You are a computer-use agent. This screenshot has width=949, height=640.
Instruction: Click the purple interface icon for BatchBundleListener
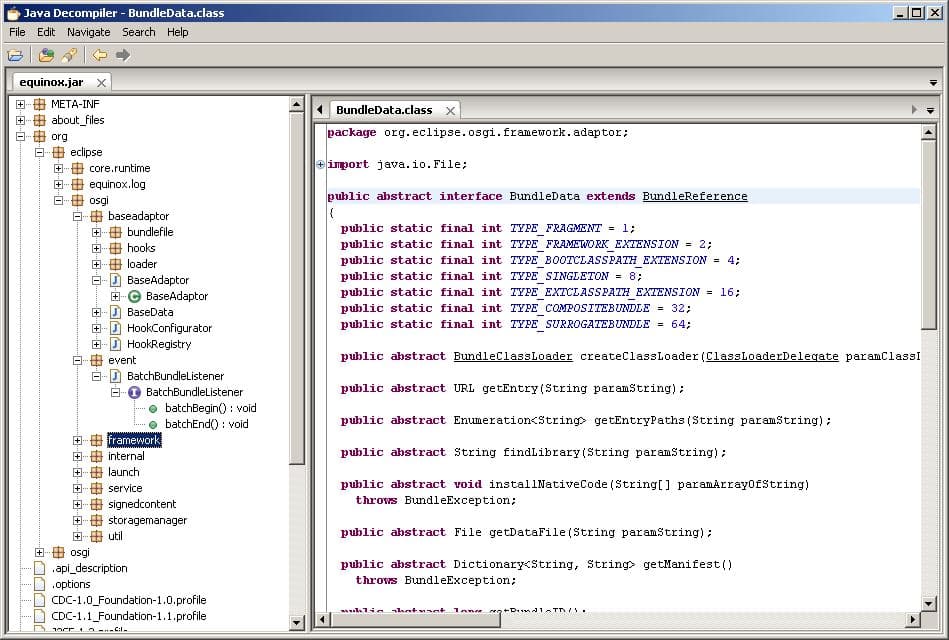click(x=135, y=392)
